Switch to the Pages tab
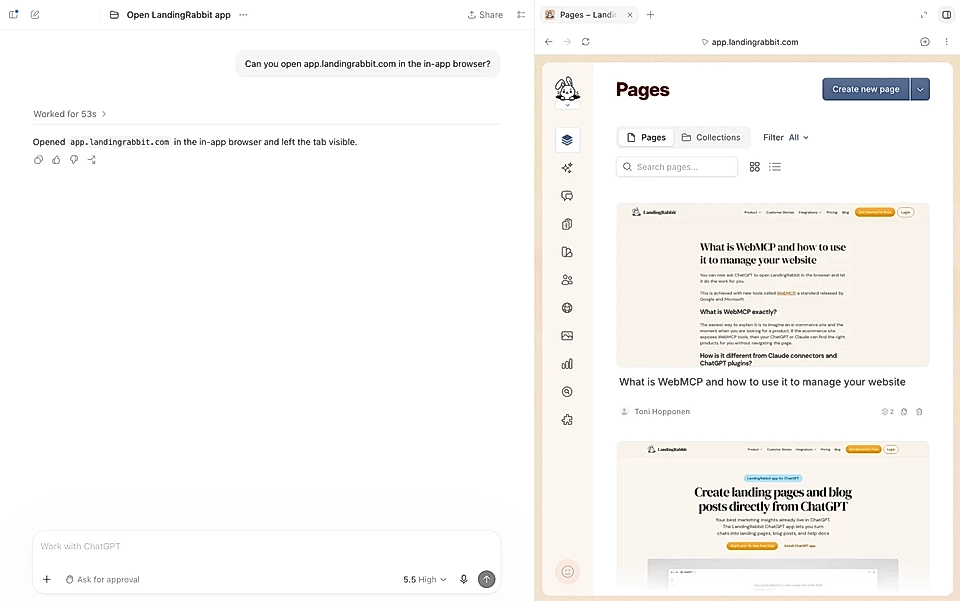Image resolution: width=960 pixels, height=601 pixels. (x=646, y=137)
